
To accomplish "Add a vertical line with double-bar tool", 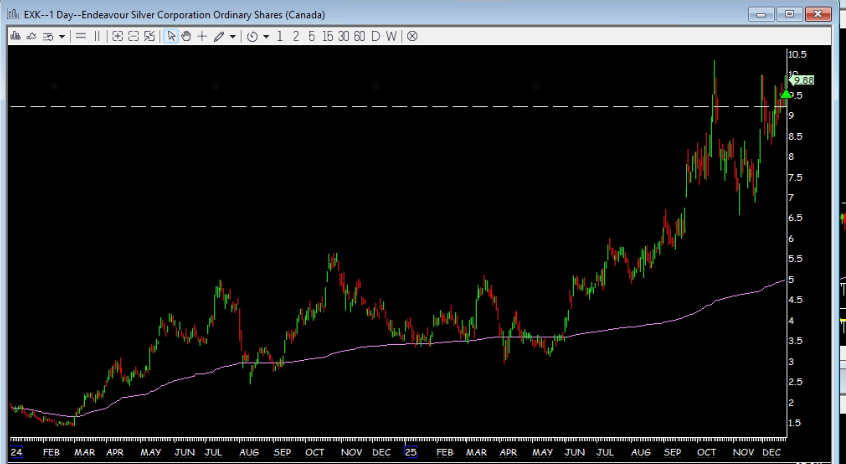I will [97, 36].
